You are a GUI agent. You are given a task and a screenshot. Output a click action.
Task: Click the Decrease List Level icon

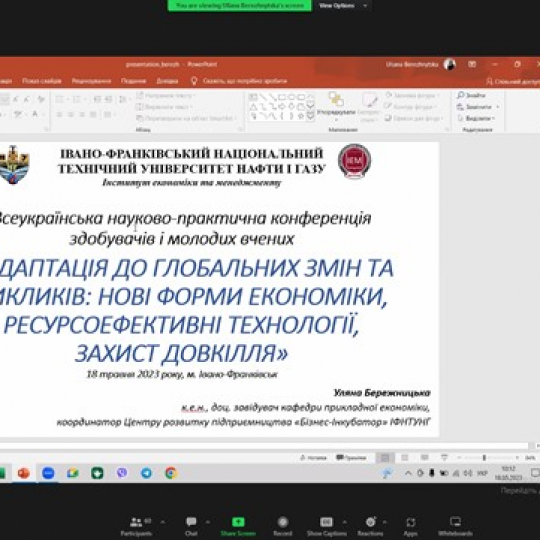[x=97, y=100]
